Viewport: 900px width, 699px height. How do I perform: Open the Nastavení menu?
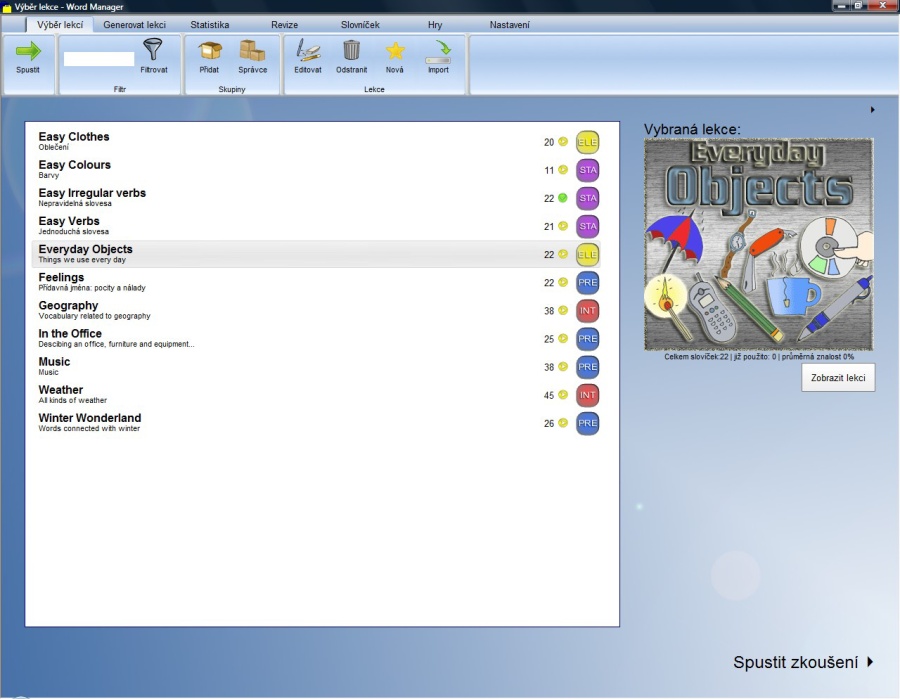510,24
